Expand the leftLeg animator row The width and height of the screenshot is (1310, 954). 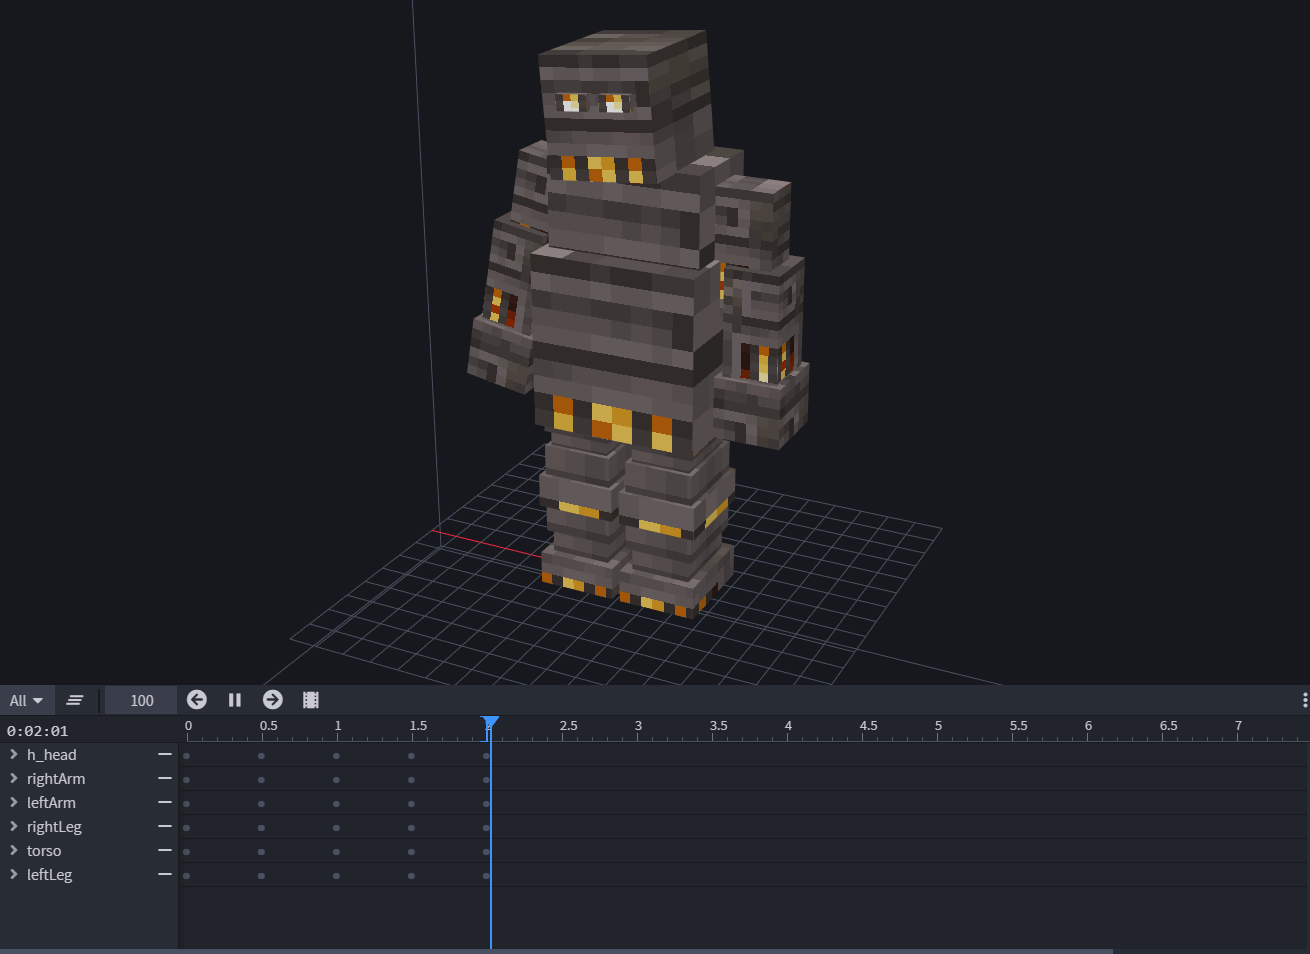point(13,874)
